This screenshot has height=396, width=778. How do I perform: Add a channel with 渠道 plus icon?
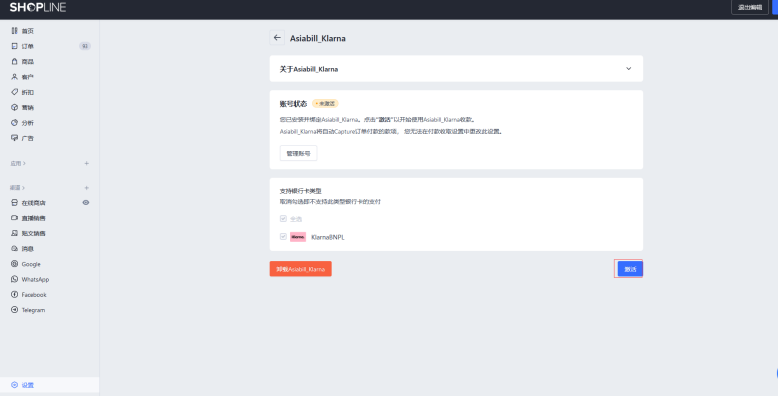(86, 188)
